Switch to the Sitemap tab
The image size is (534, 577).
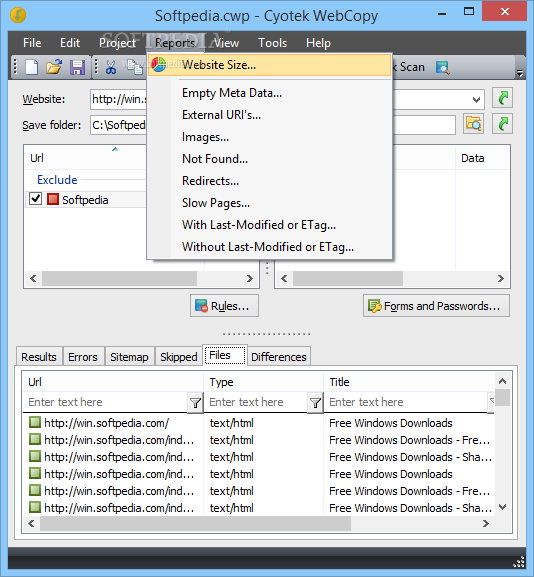coord(130,357)
